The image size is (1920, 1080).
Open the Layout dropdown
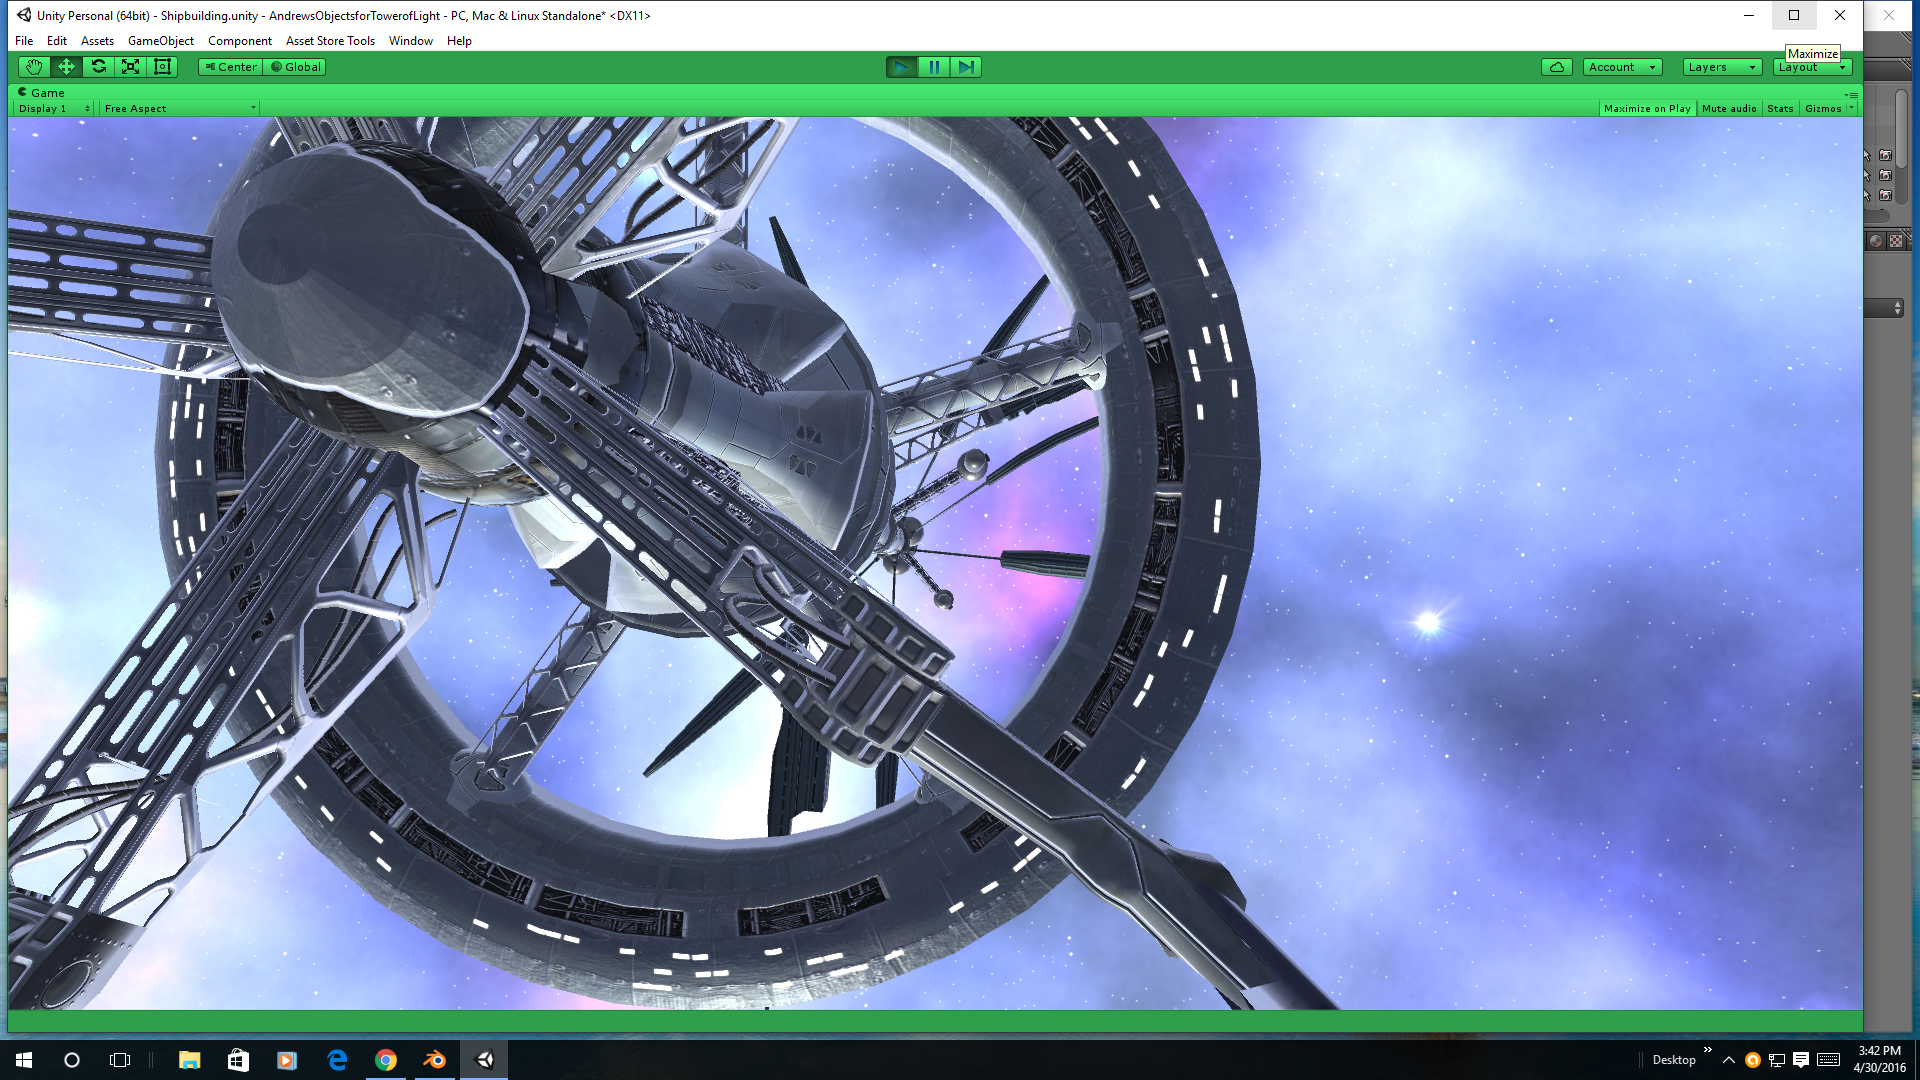1813,67
